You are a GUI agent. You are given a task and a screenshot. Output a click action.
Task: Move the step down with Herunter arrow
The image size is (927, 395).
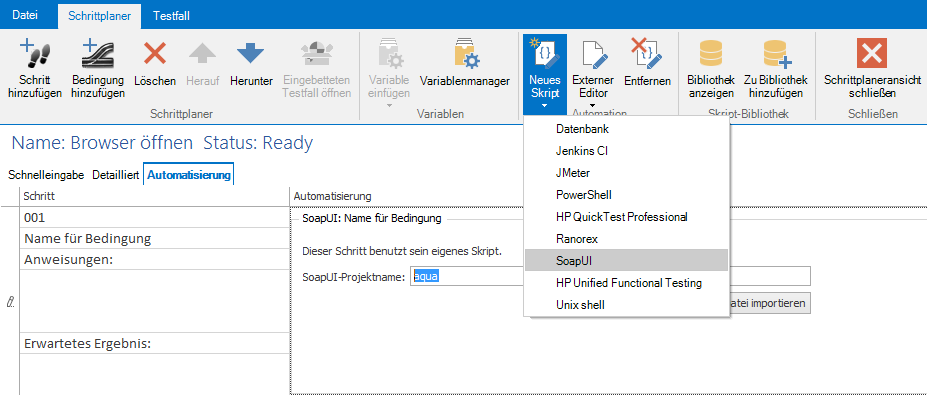click(251, 53)
